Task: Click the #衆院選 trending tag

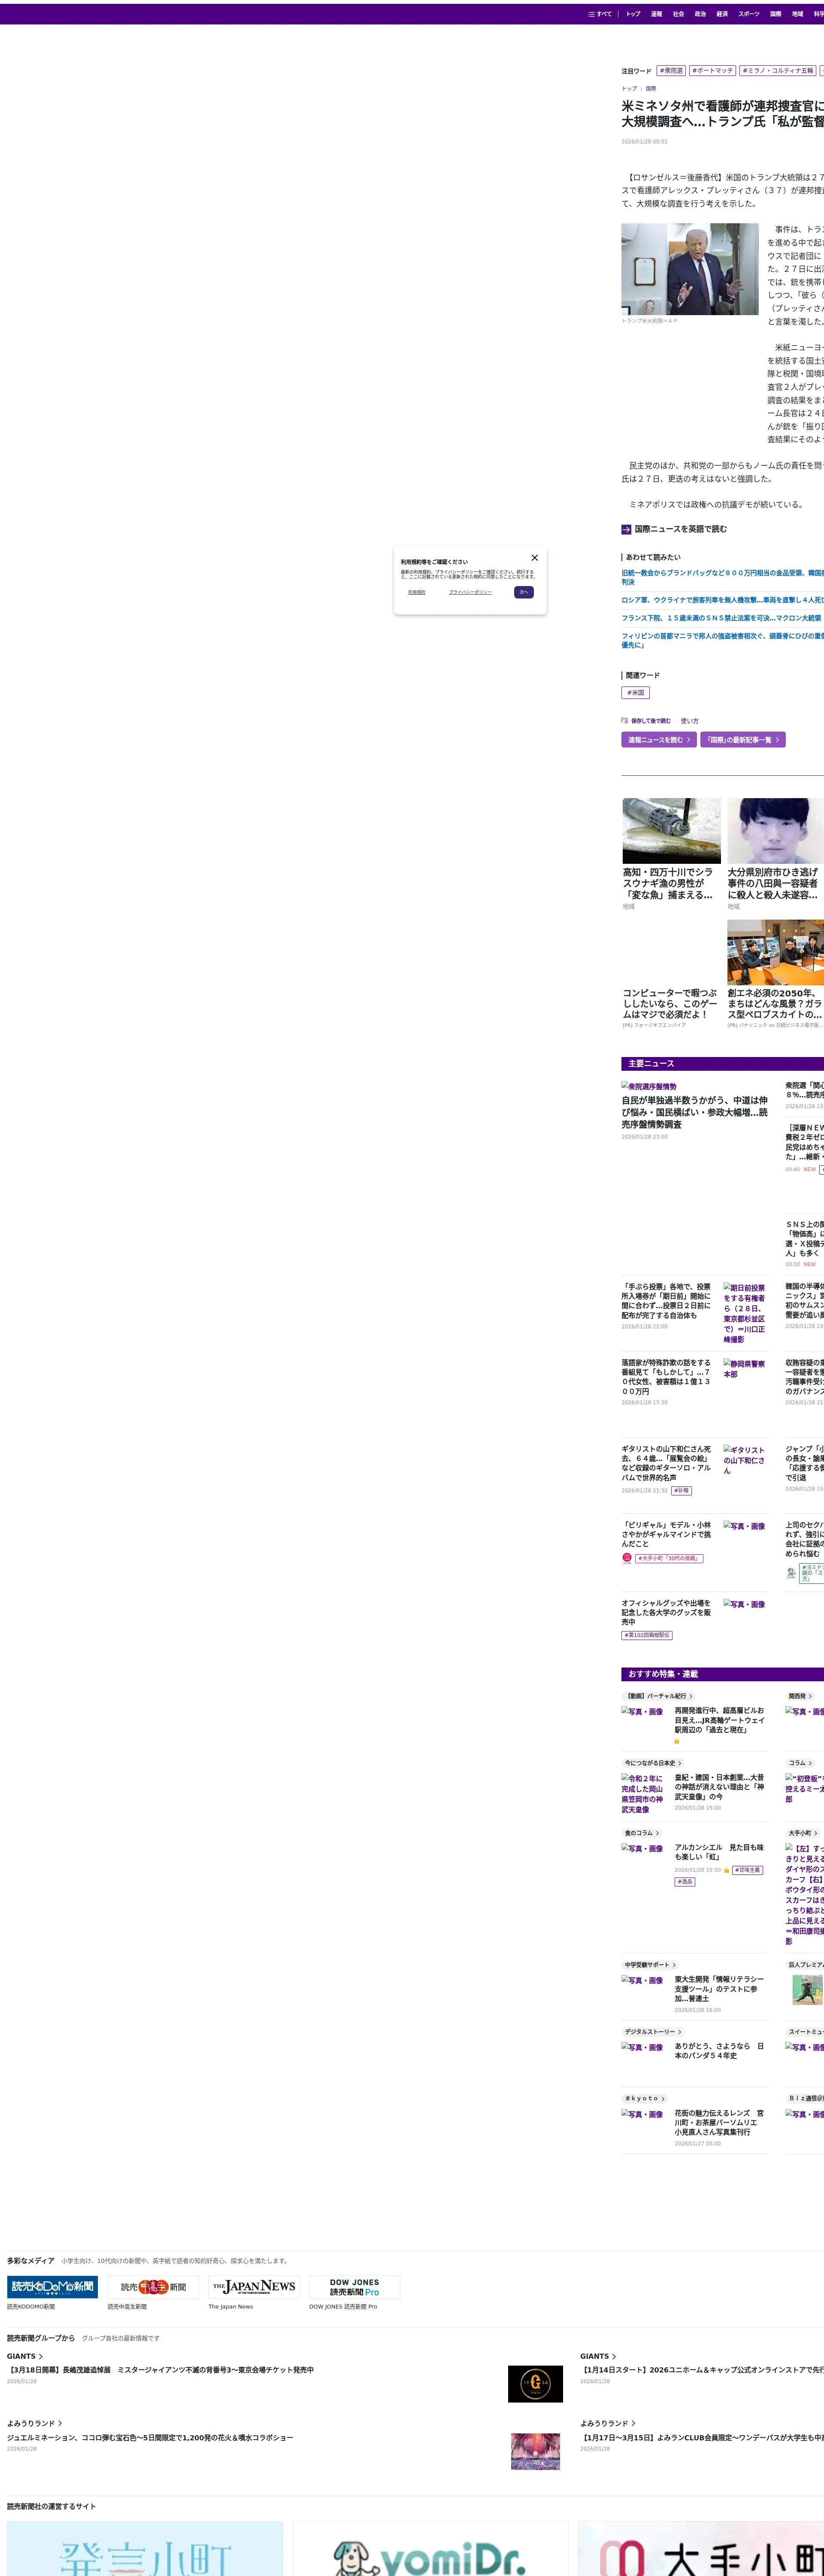Action: tap(671, 71)
